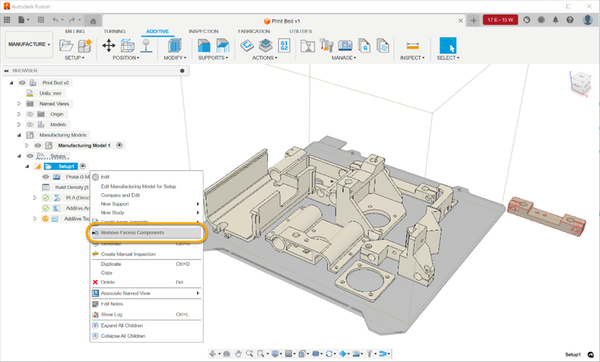Choose Expand All Children
The image size is (600, 362).
(147, 326)
